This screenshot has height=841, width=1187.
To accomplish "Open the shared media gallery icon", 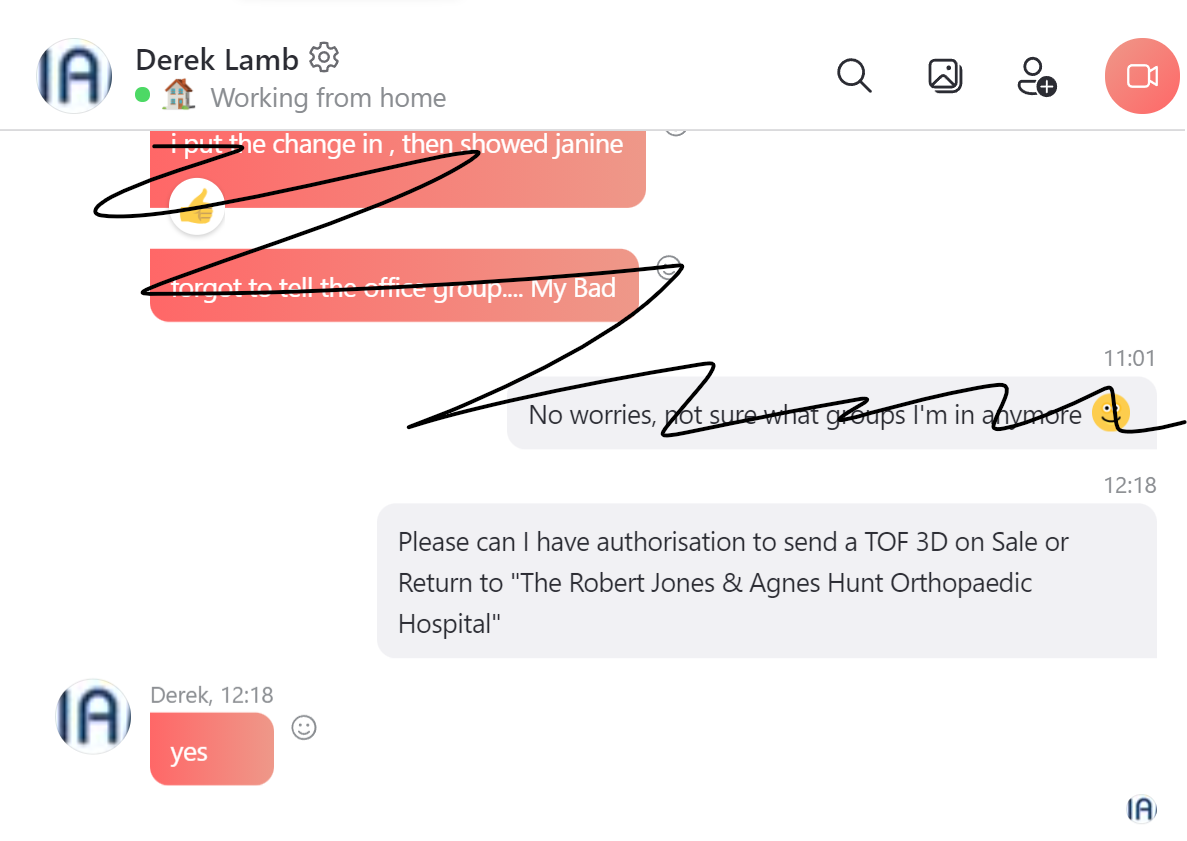I will pos(945,76).
